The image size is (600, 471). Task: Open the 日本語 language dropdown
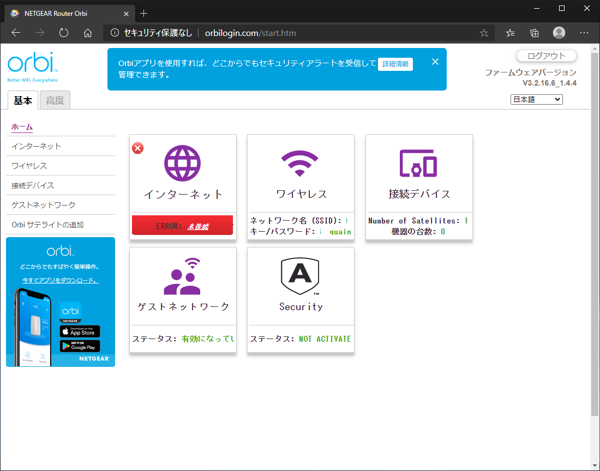[536, 99]
